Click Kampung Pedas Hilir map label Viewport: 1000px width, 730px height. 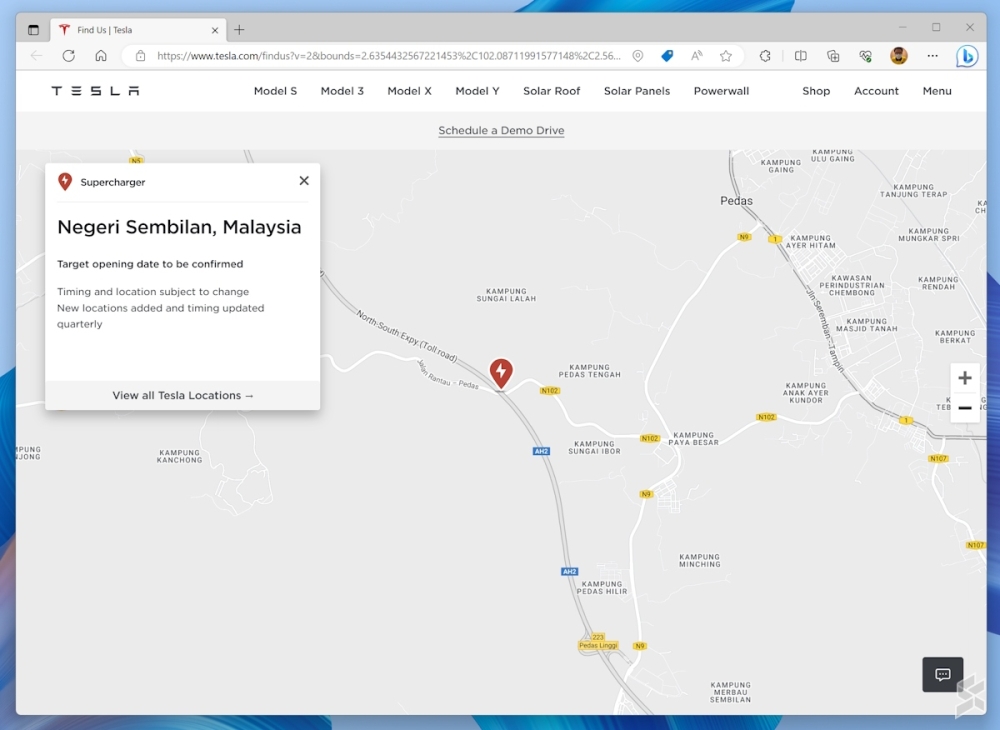602,587
